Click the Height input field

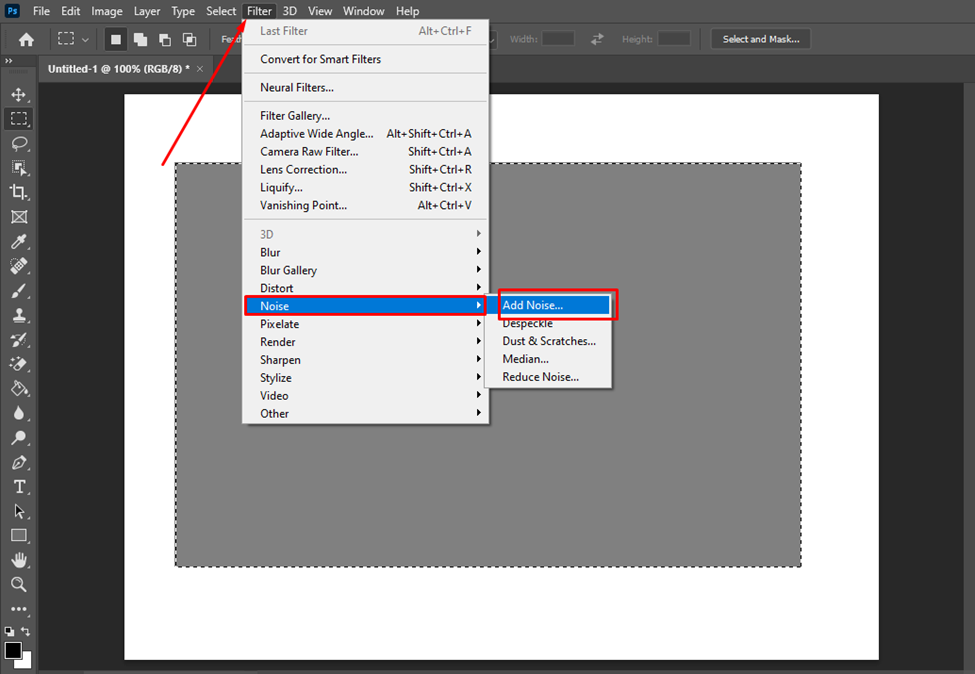click(x=673, y=39)
